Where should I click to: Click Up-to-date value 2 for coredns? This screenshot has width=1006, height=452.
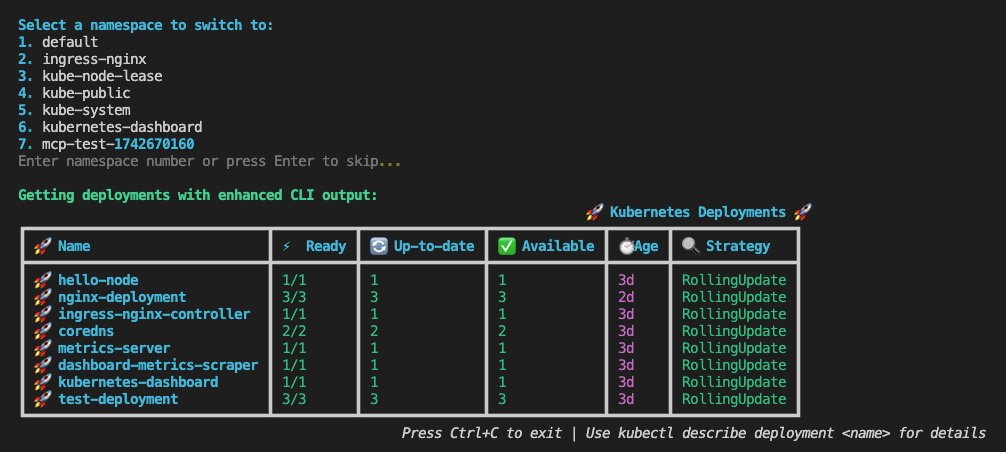click(x=374, y=331)
